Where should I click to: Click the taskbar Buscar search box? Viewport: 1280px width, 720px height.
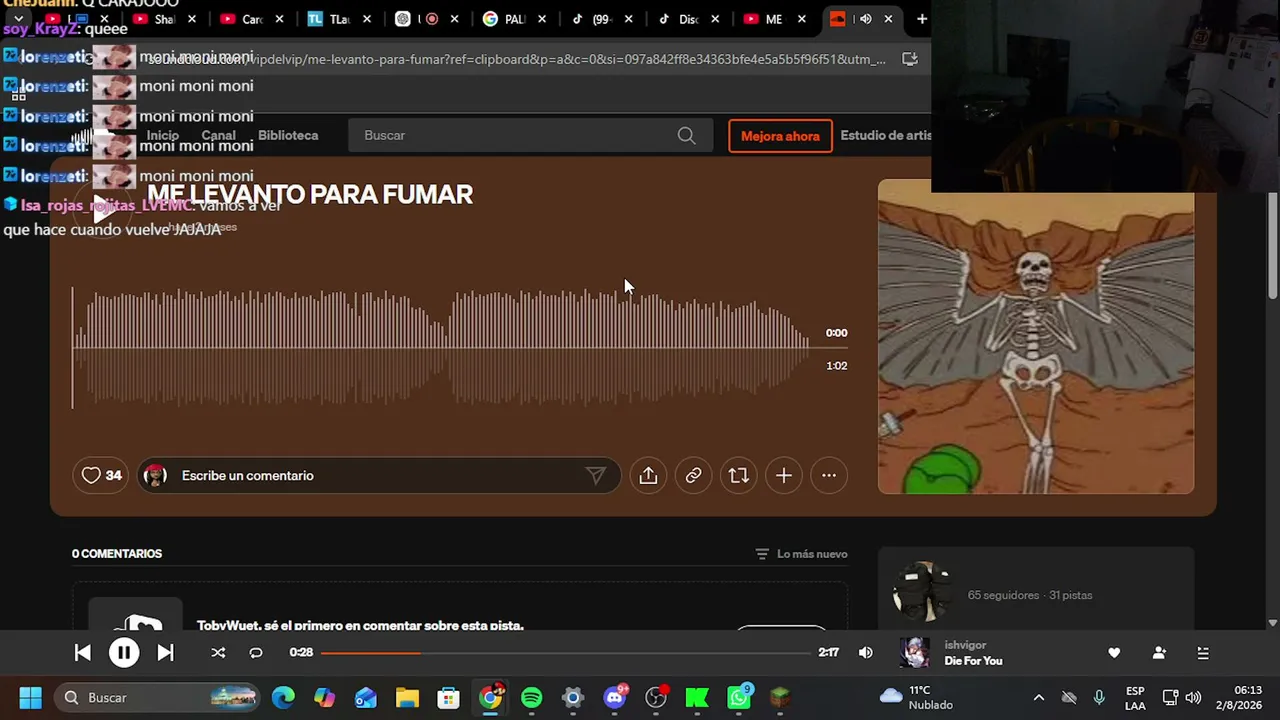[x=155, y=698]
